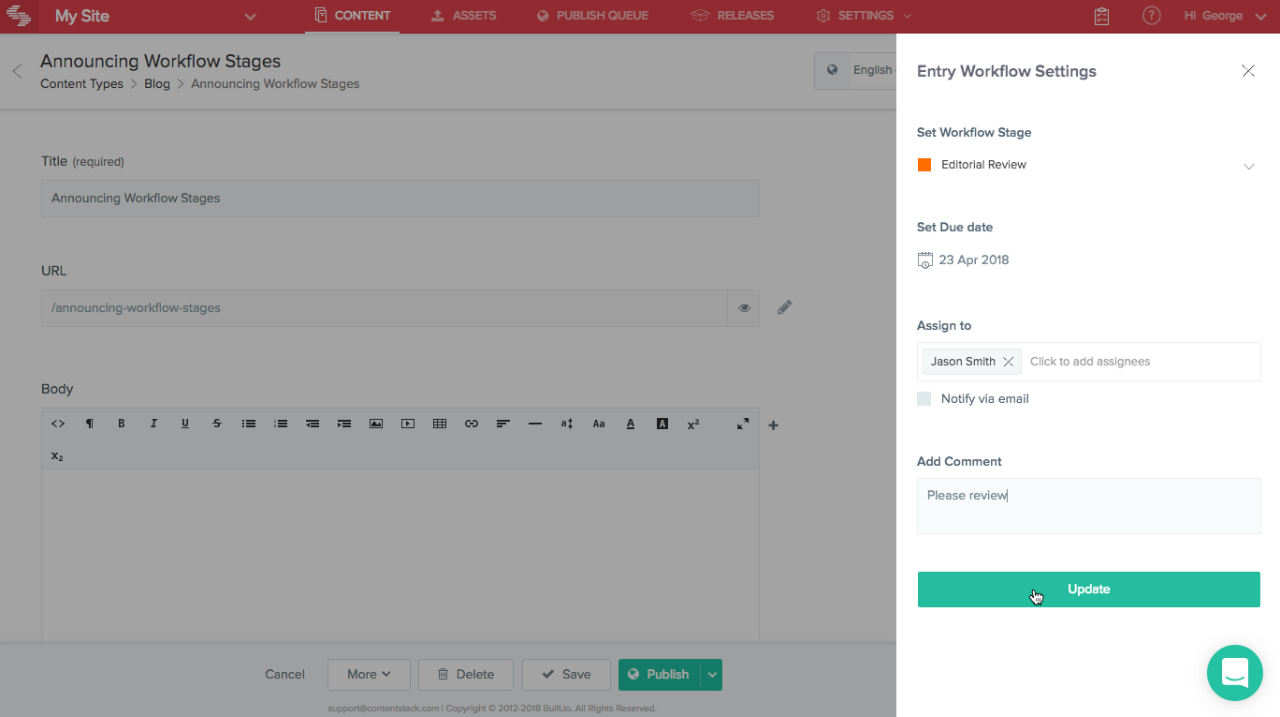
Task: Toggle HTML source view in Body toolbar
Action: tap(58, 424)
